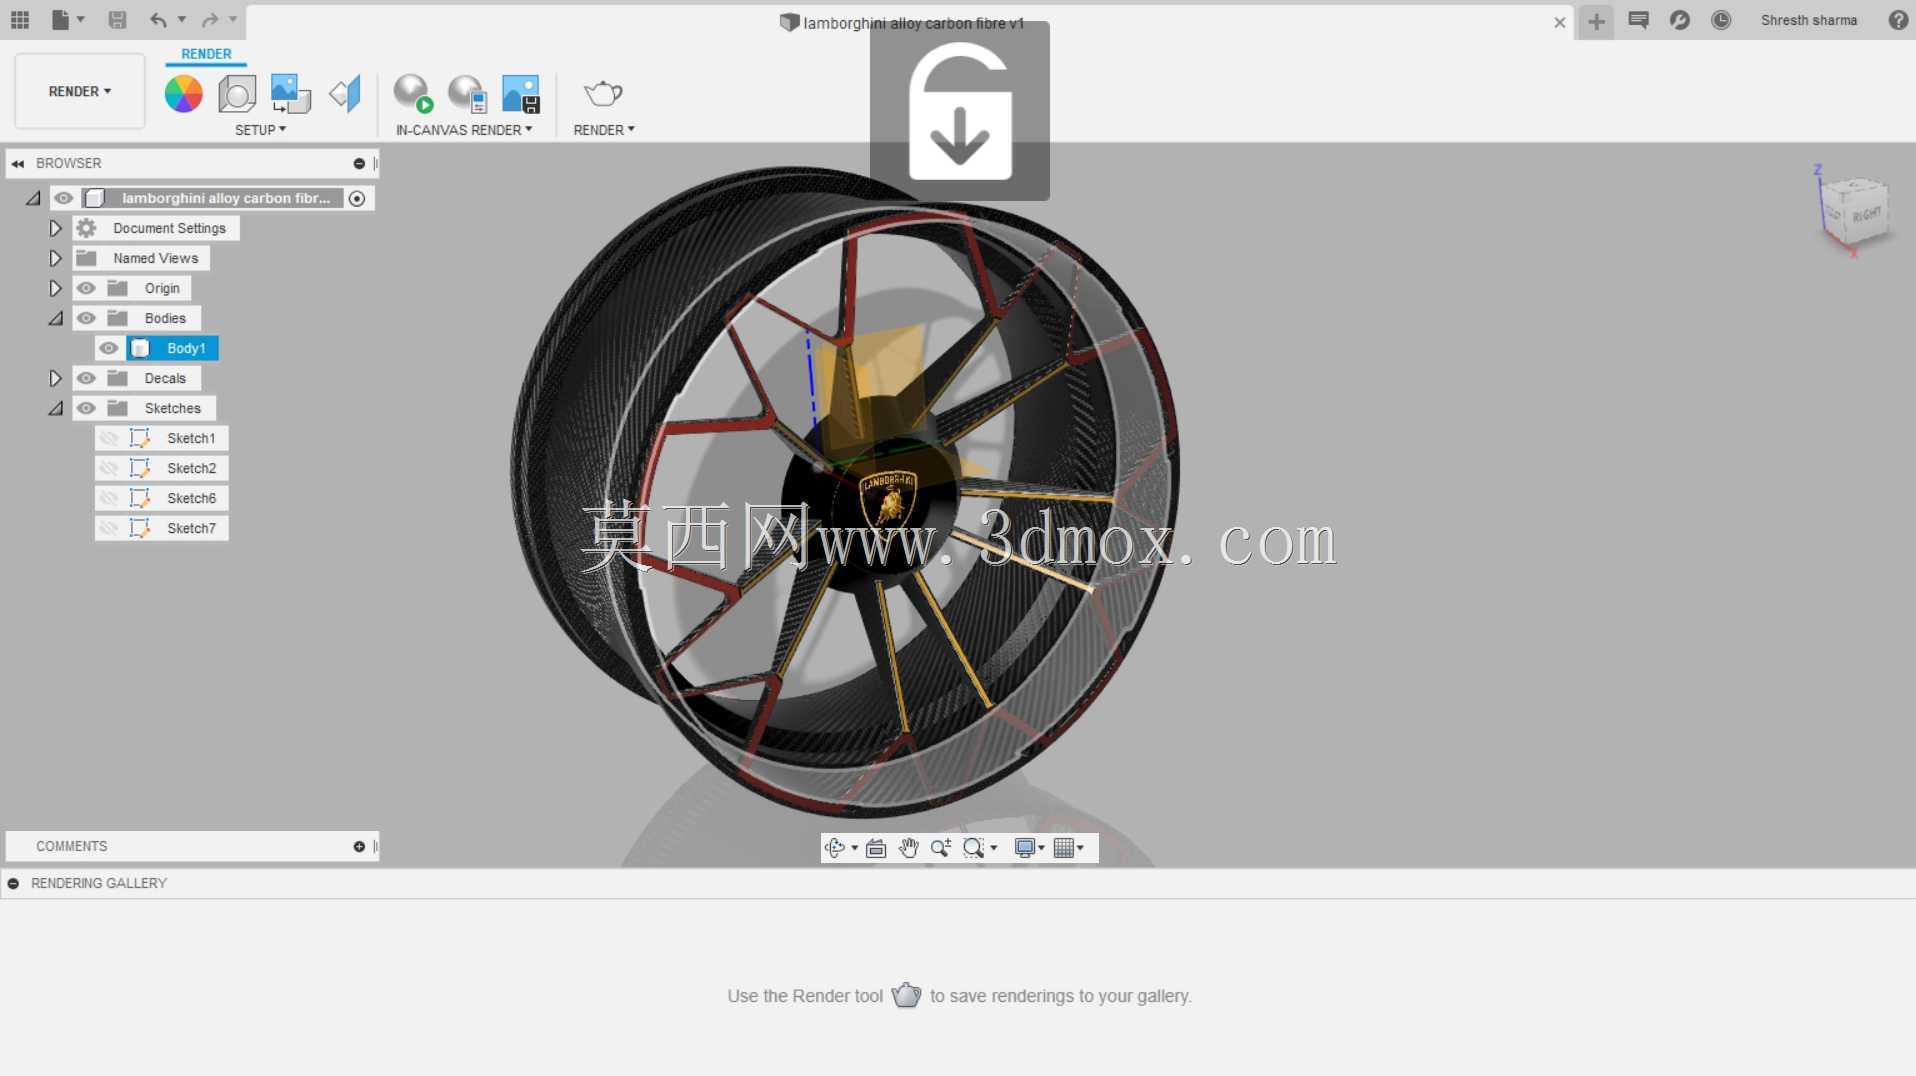
Task: Open the Scene Settings tool
Action: [x=237, y=93]
